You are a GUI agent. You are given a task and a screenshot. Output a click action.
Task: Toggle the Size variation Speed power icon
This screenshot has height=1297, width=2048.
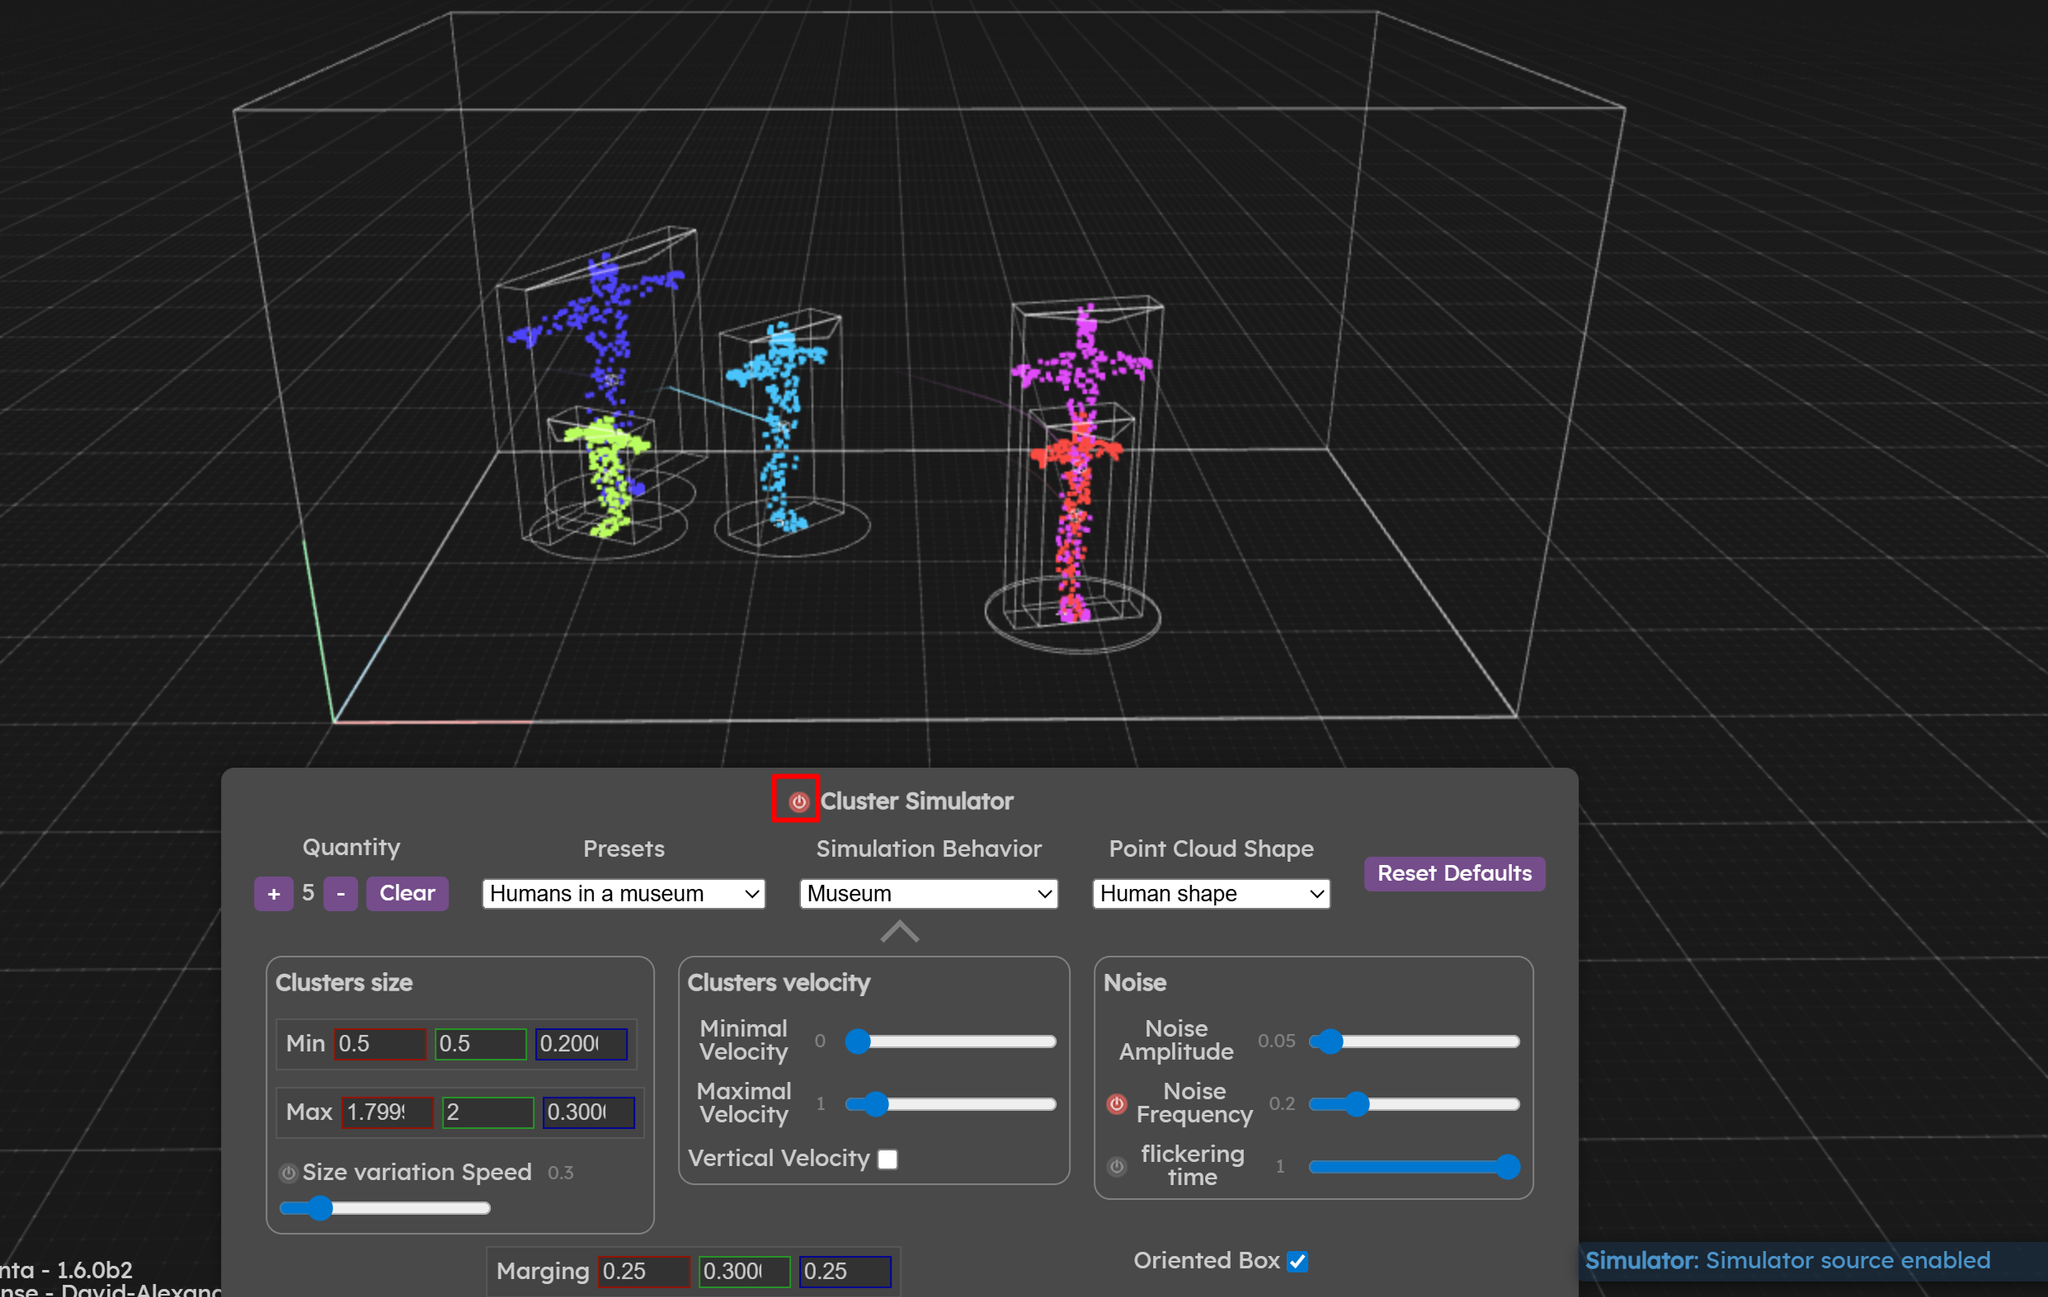click(x=288, y=1172)
